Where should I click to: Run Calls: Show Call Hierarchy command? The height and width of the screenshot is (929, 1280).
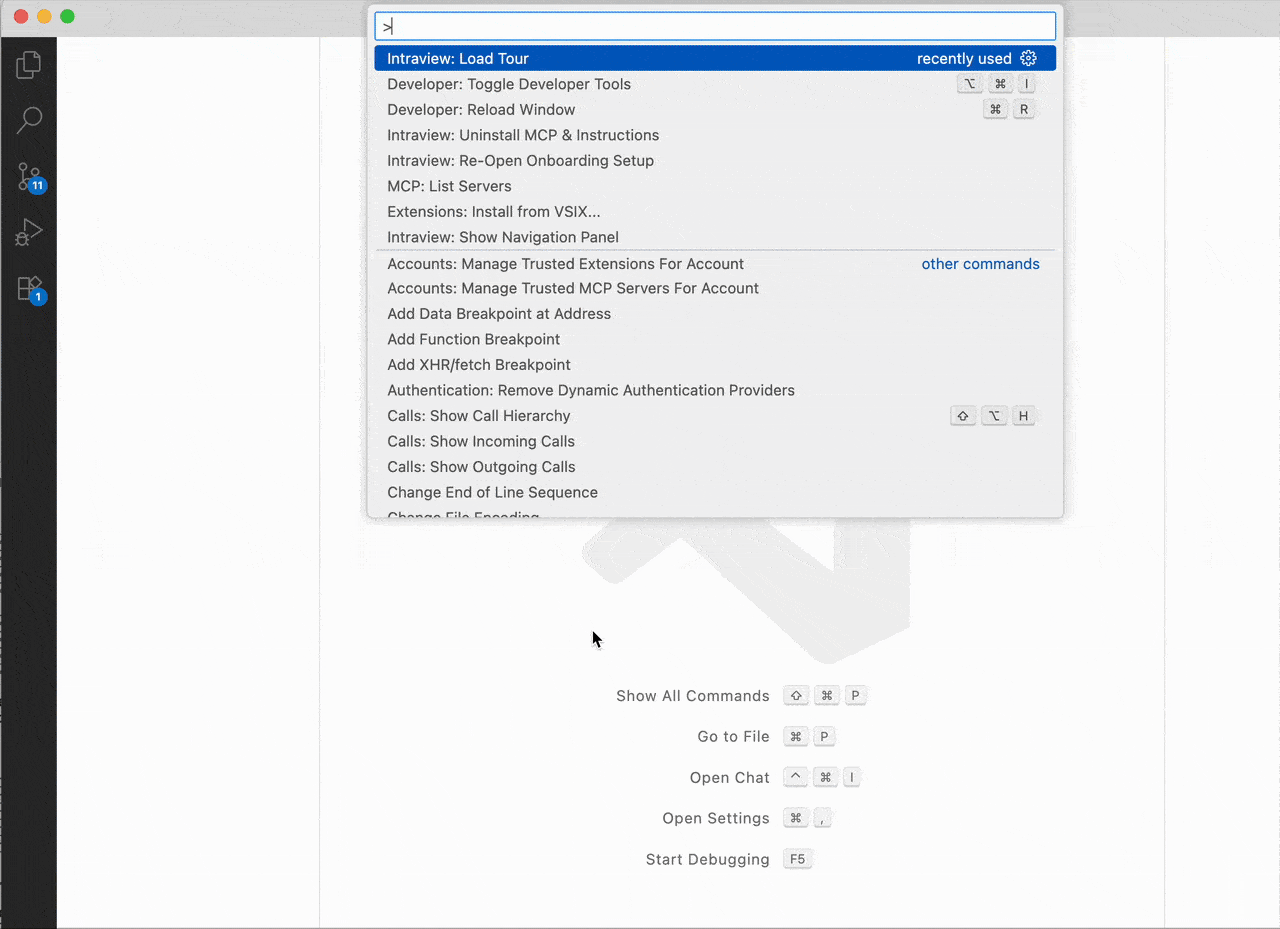[715, 416]
